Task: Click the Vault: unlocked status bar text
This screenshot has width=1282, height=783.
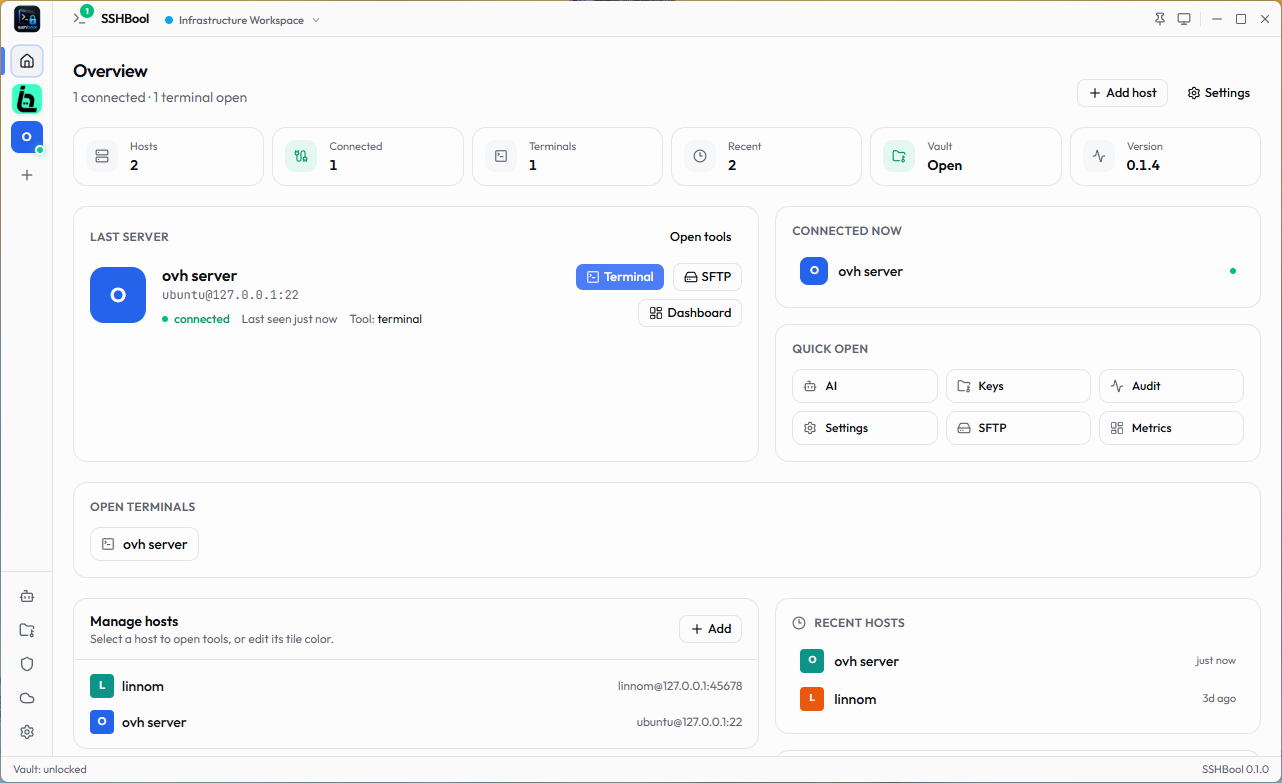Action: click(50, 770)
